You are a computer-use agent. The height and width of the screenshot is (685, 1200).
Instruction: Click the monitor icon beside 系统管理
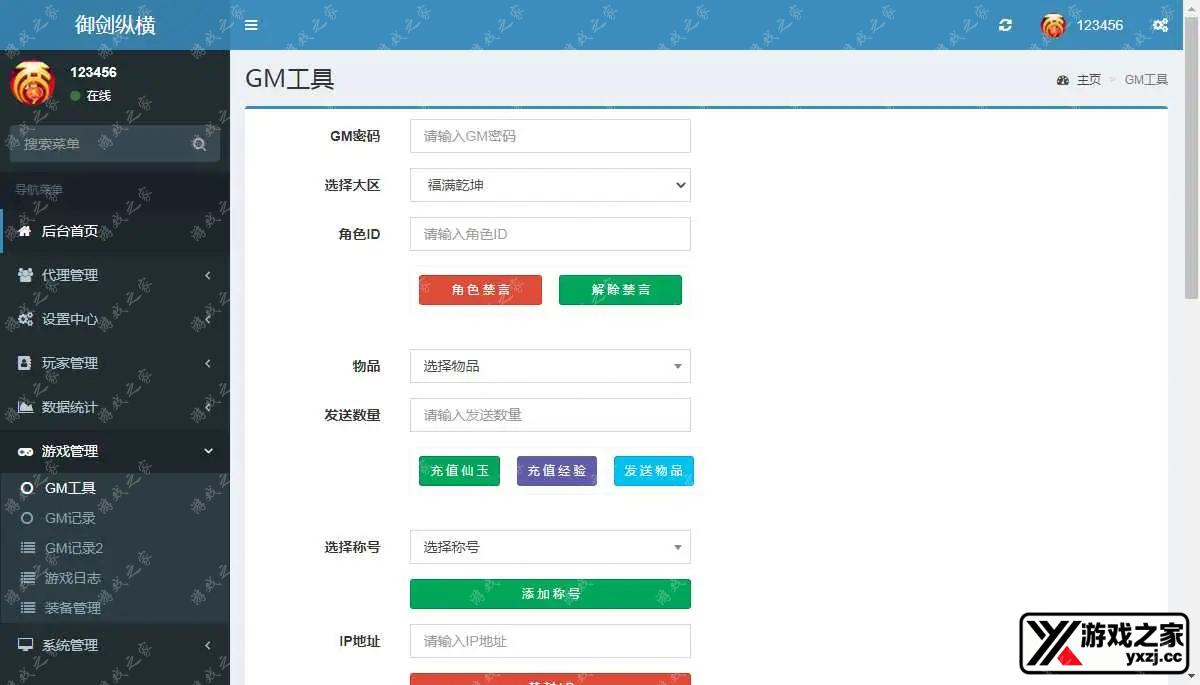pos(25,645)
